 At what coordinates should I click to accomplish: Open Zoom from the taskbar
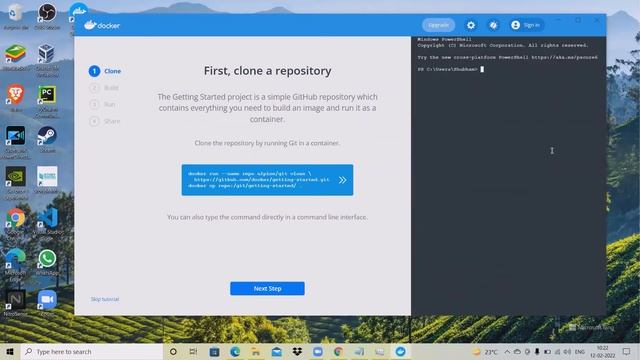318,351
